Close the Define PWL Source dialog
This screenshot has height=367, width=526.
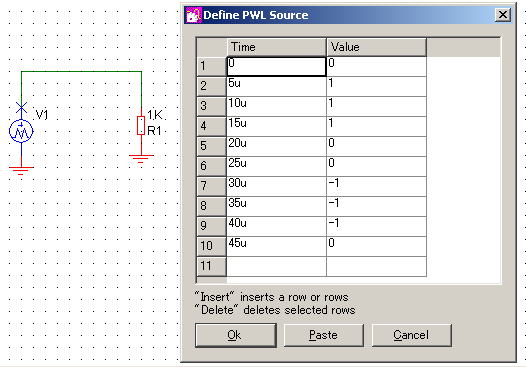click(503, 15)
